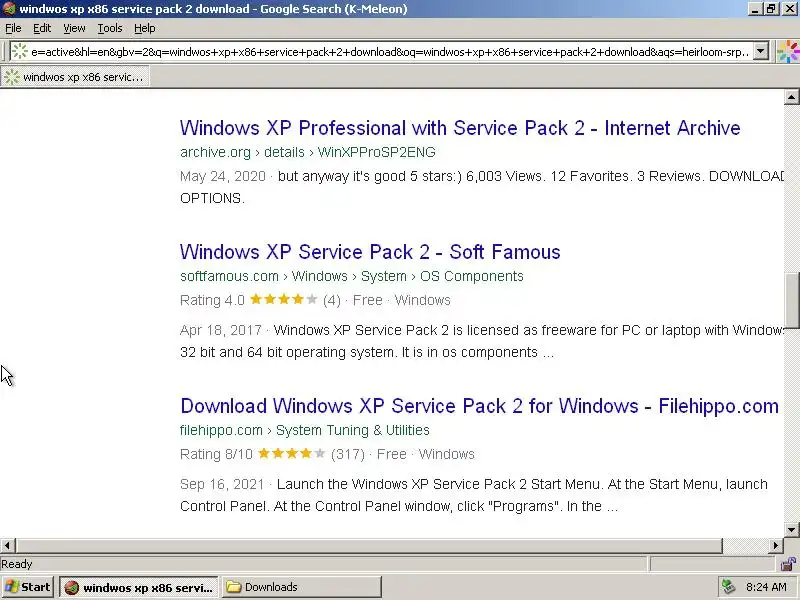Image resolution: width=800 pixels, height=600 pixels.
Task: Open the File menu
Action: tap(13, 28)
